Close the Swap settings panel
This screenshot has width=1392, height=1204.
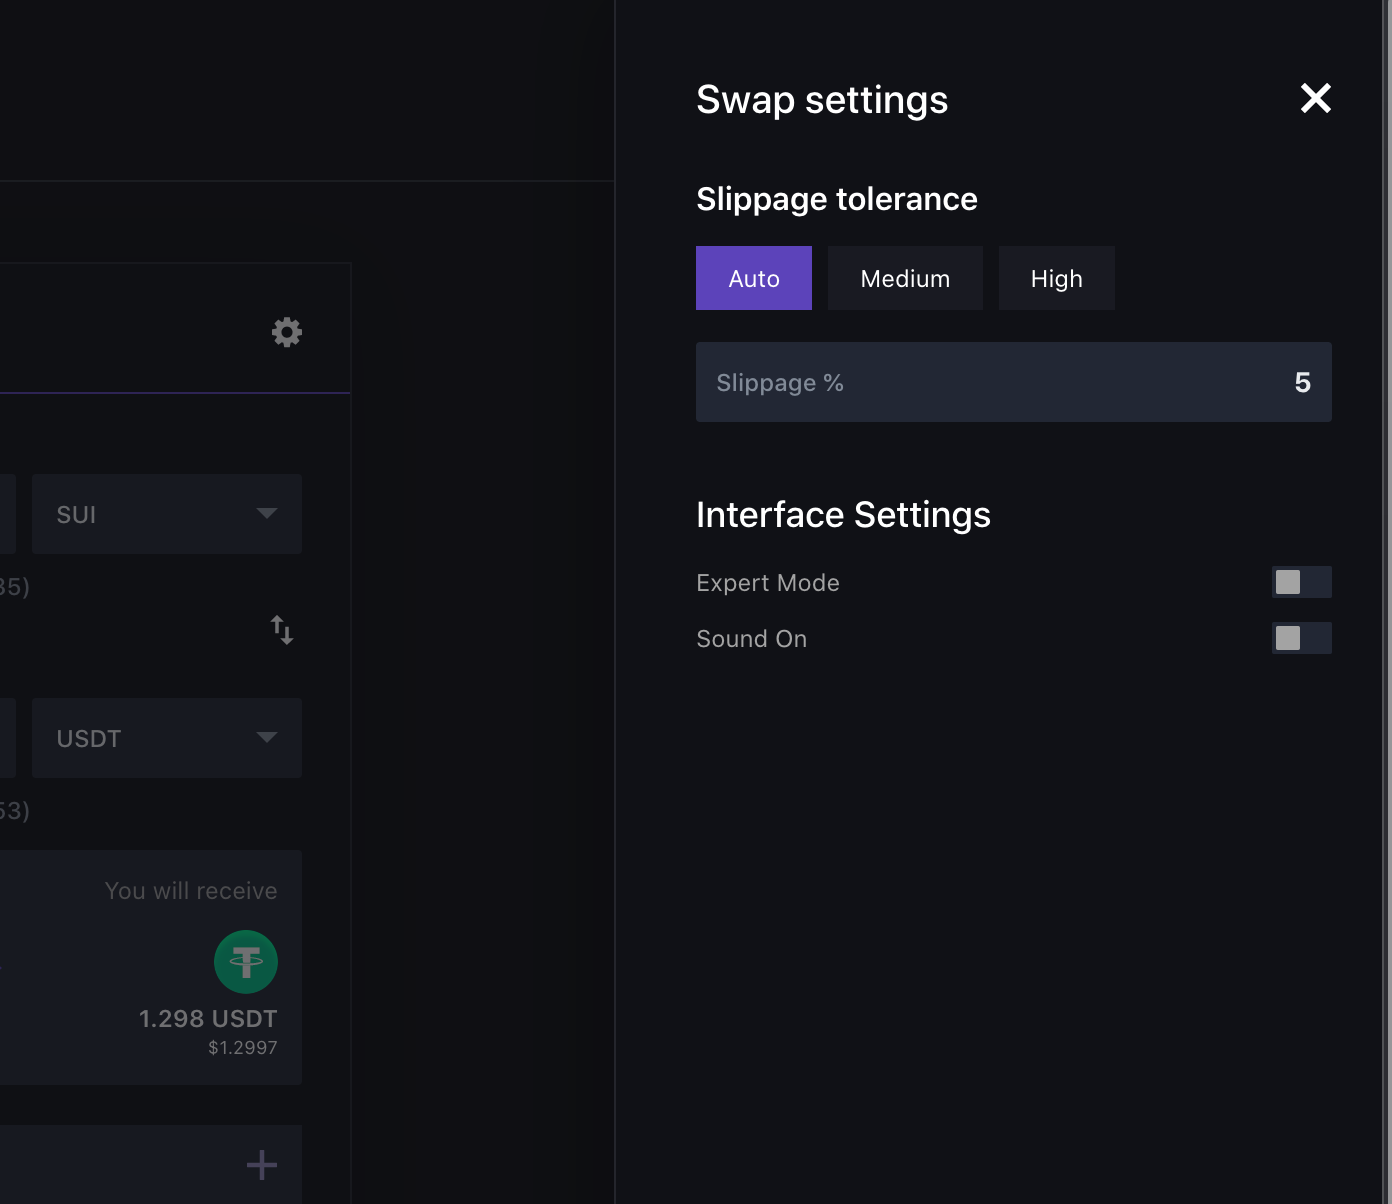point(1315,98)
